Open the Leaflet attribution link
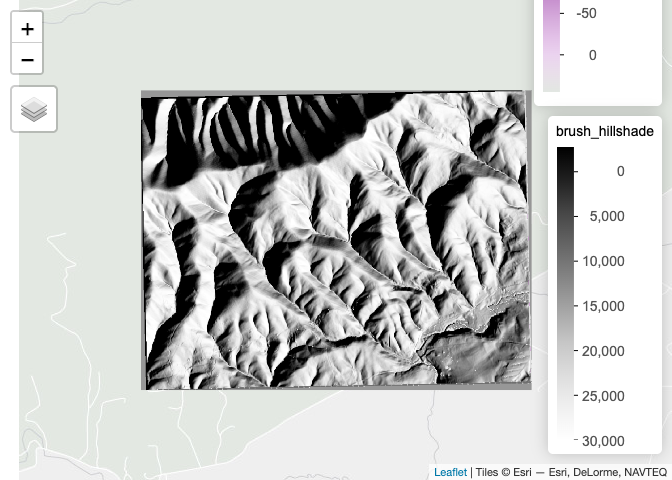This screenshot has width=672, height=480. click(450, 473)
